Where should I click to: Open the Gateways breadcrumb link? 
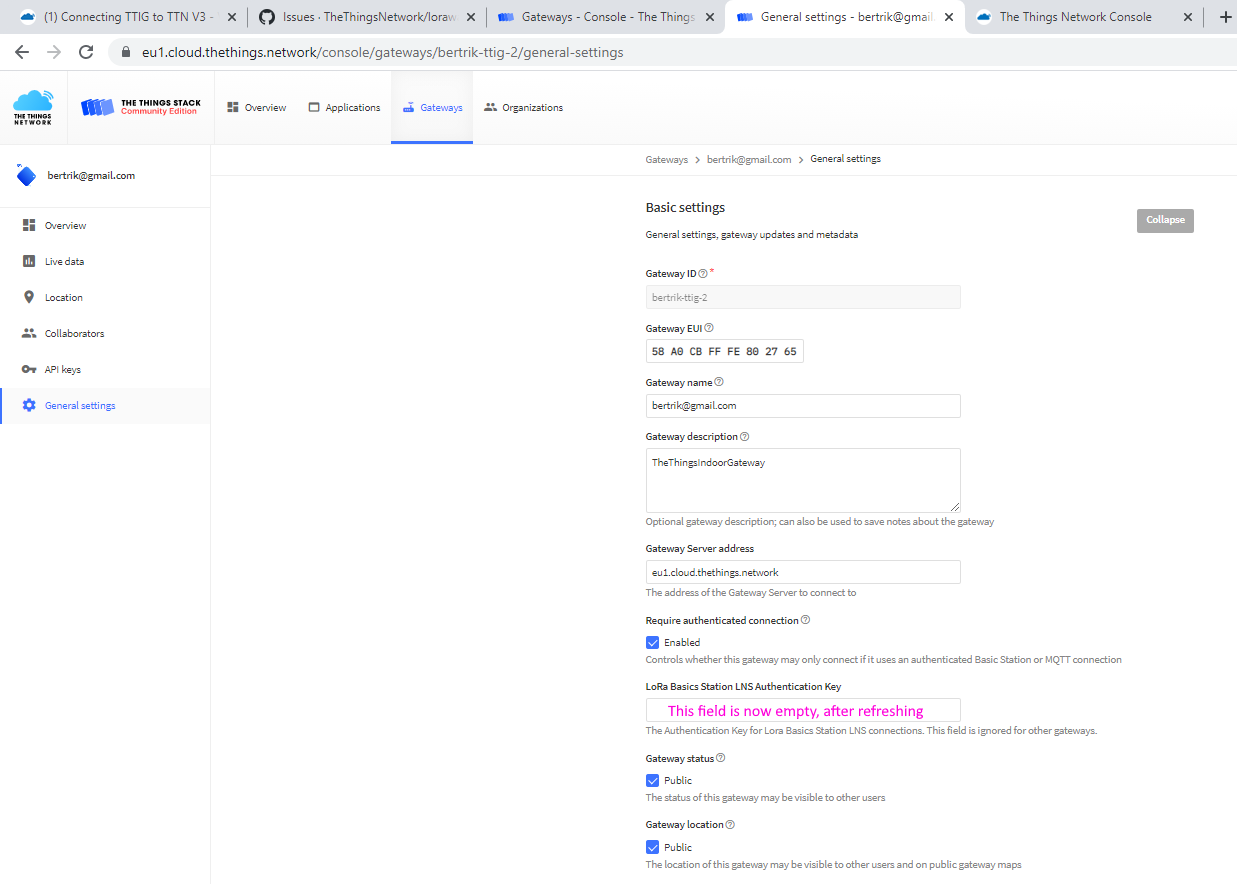pos(666,159)
